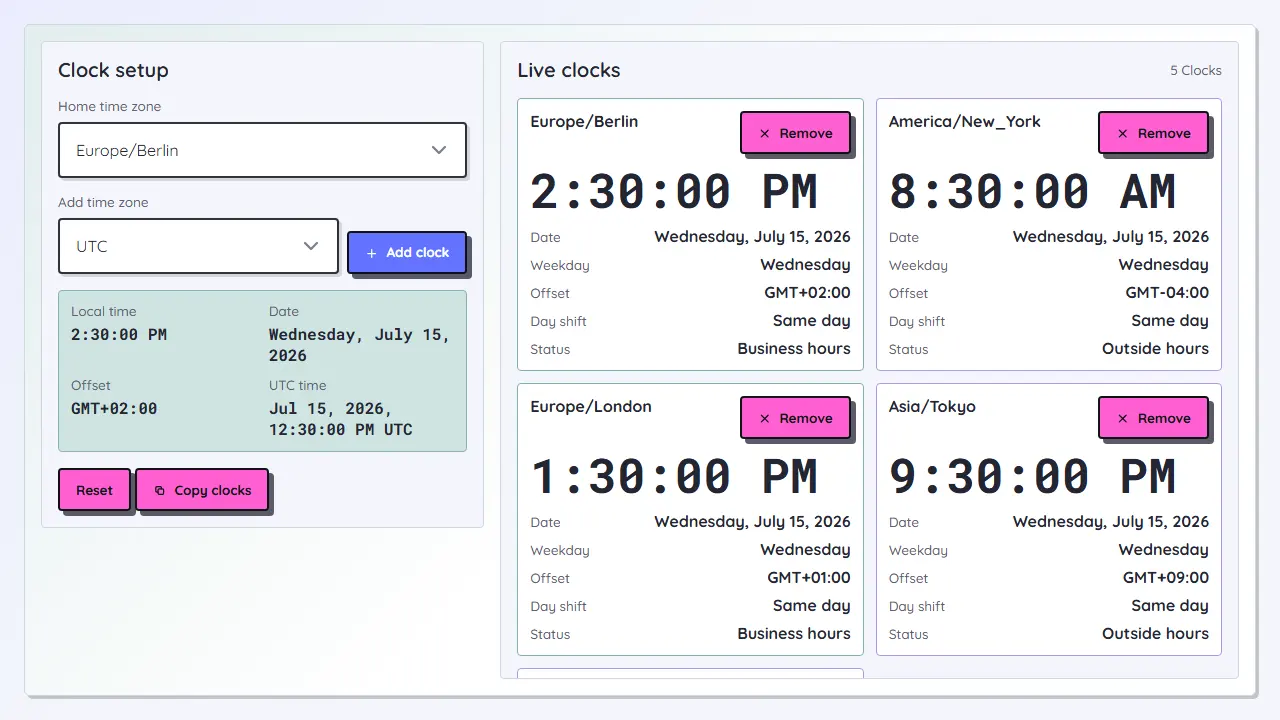Click the Reset button
The width and height of the screenshot is (1280, 720).
94,490
